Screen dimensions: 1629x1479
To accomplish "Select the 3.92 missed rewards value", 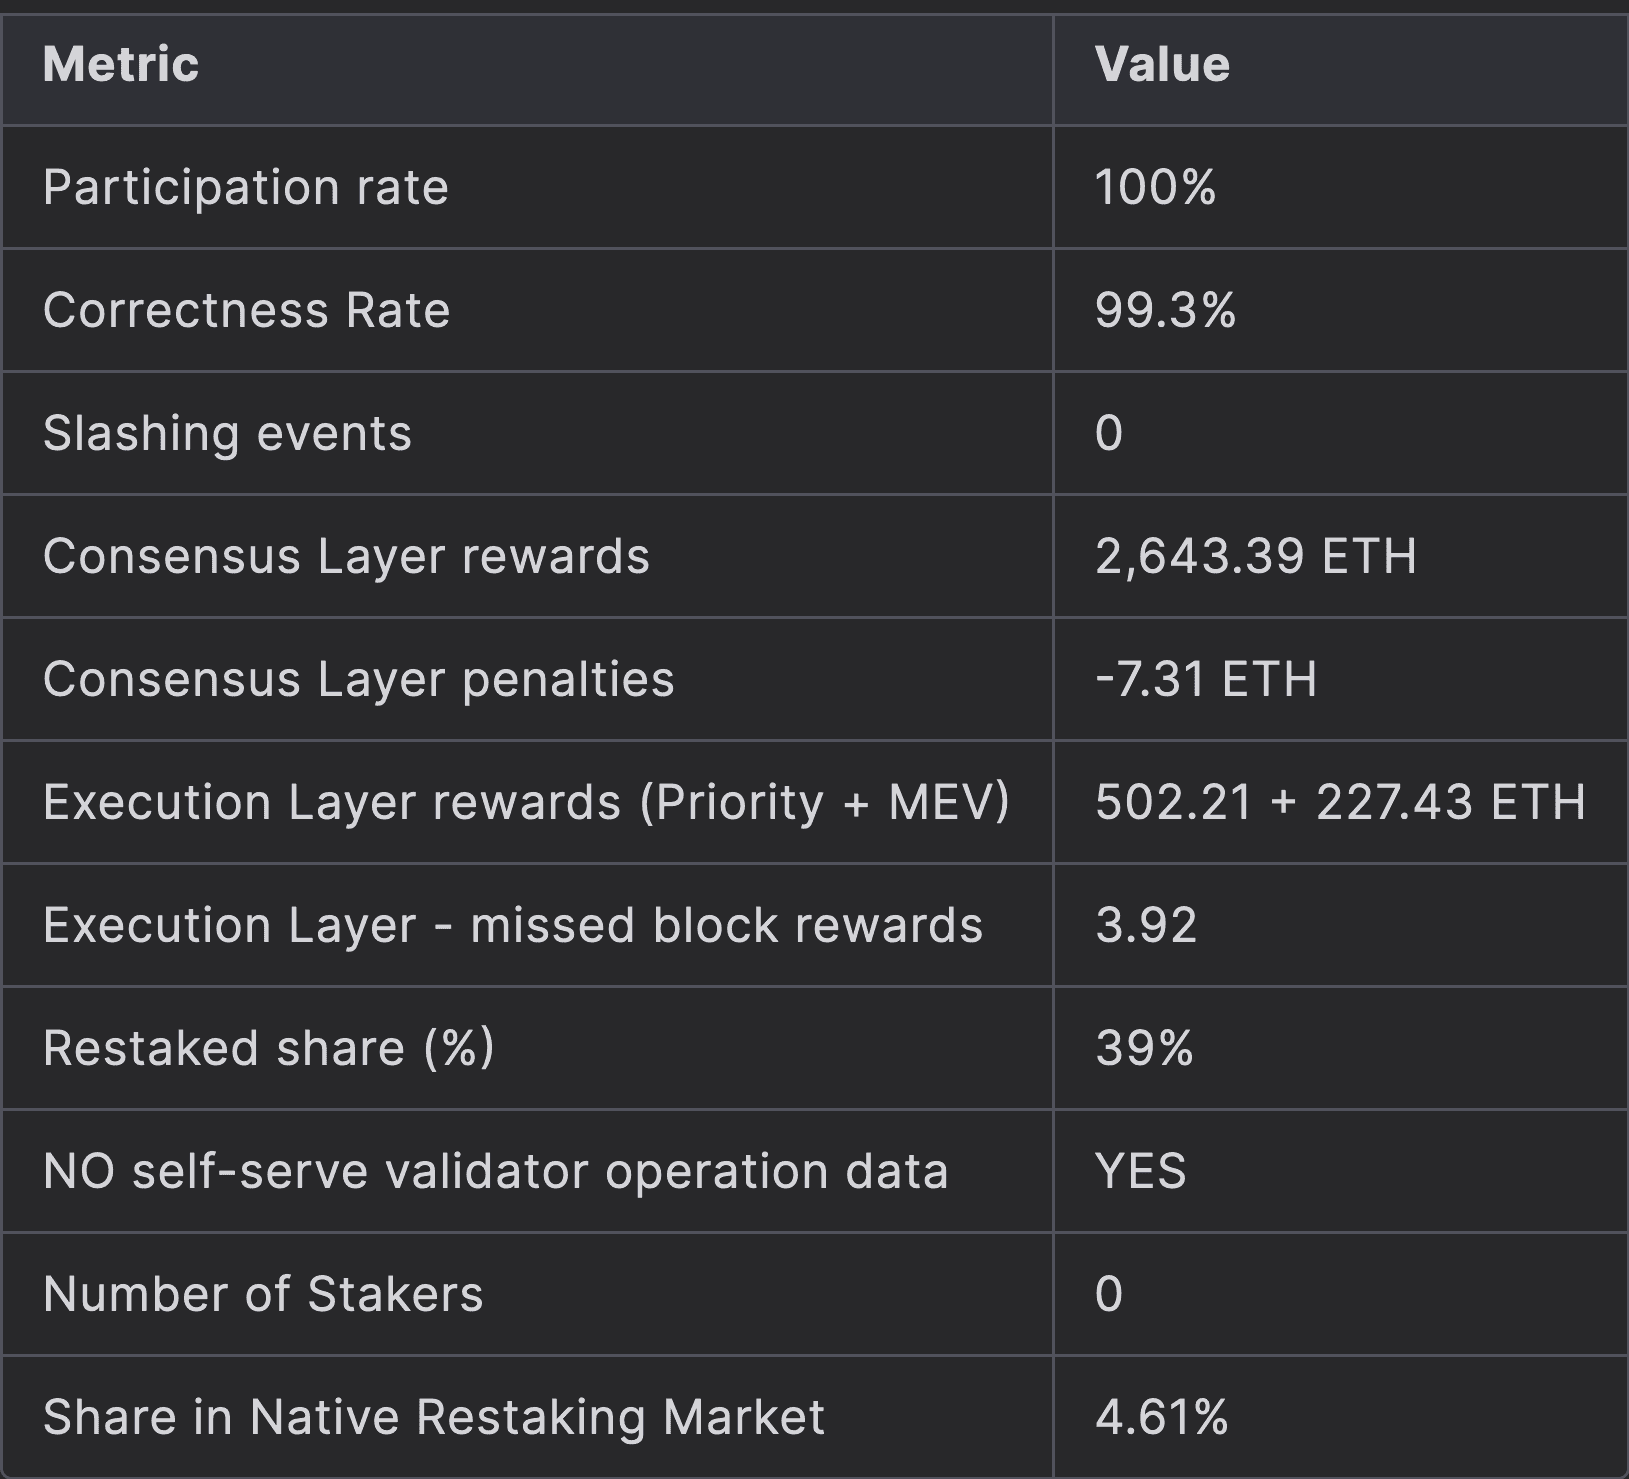I will click(1146, 926).
